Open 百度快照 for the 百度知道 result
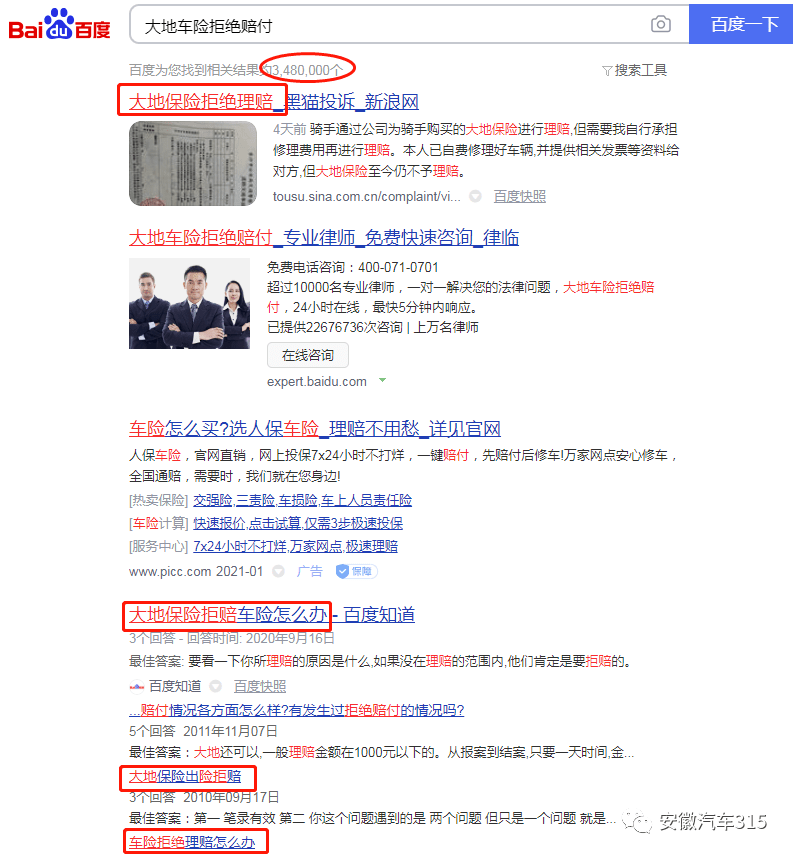The height and width of the screenshot is (856, 793). click(x=260, y=686)
